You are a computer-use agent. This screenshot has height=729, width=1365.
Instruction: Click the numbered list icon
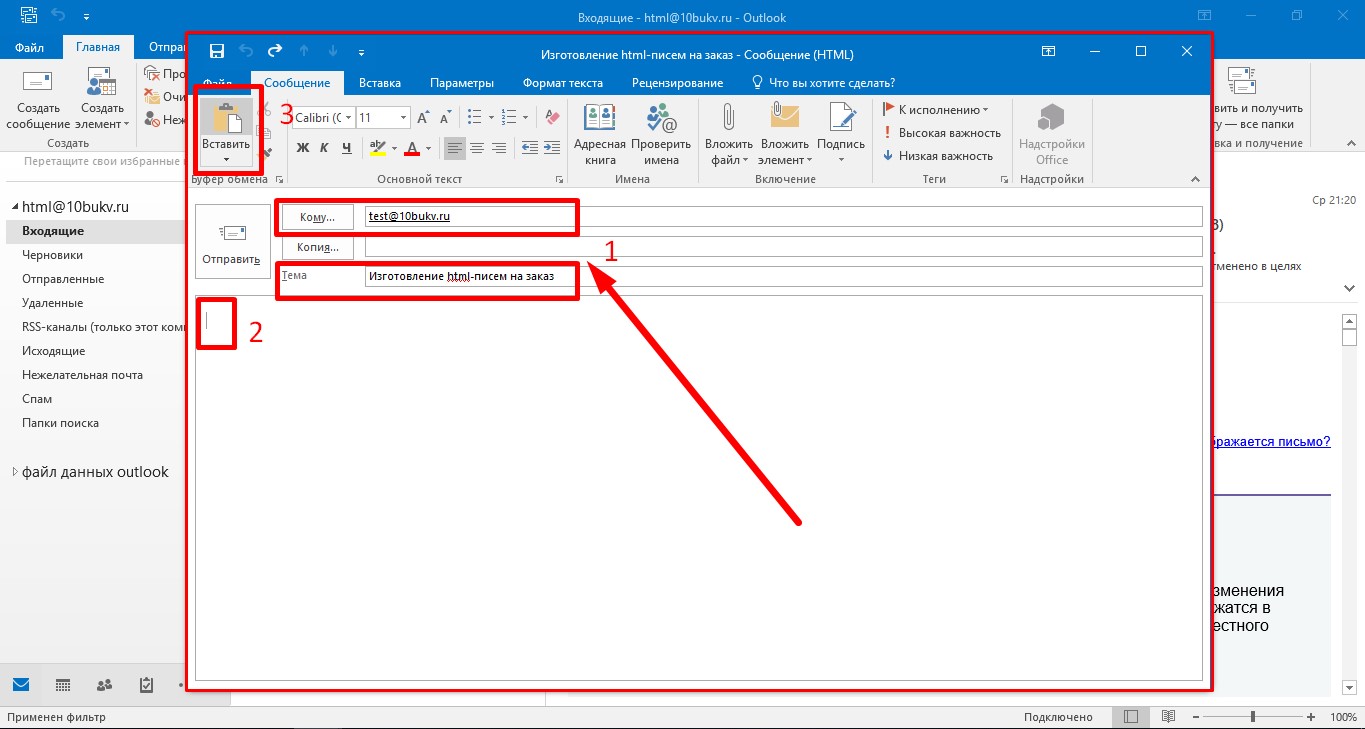508,117
